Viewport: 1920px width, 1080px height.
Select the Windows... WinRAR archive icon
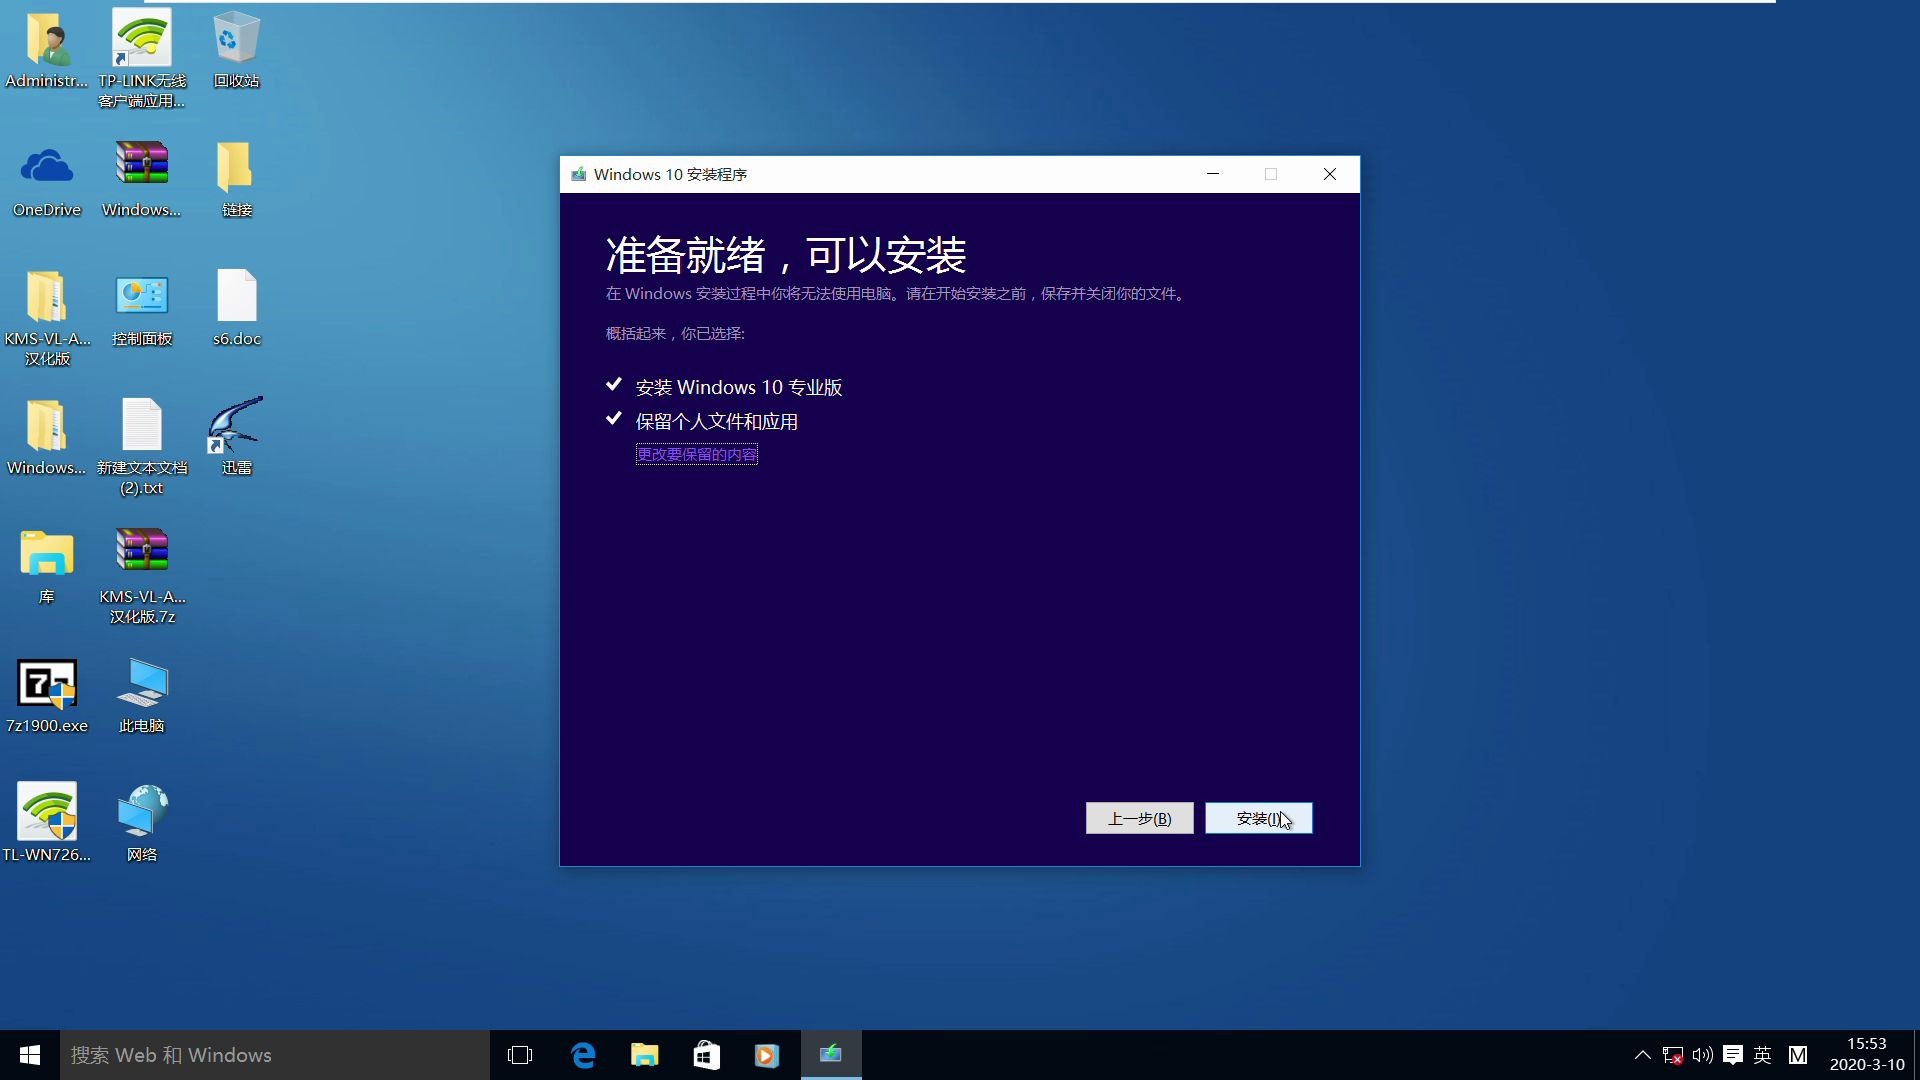(142, 180)
